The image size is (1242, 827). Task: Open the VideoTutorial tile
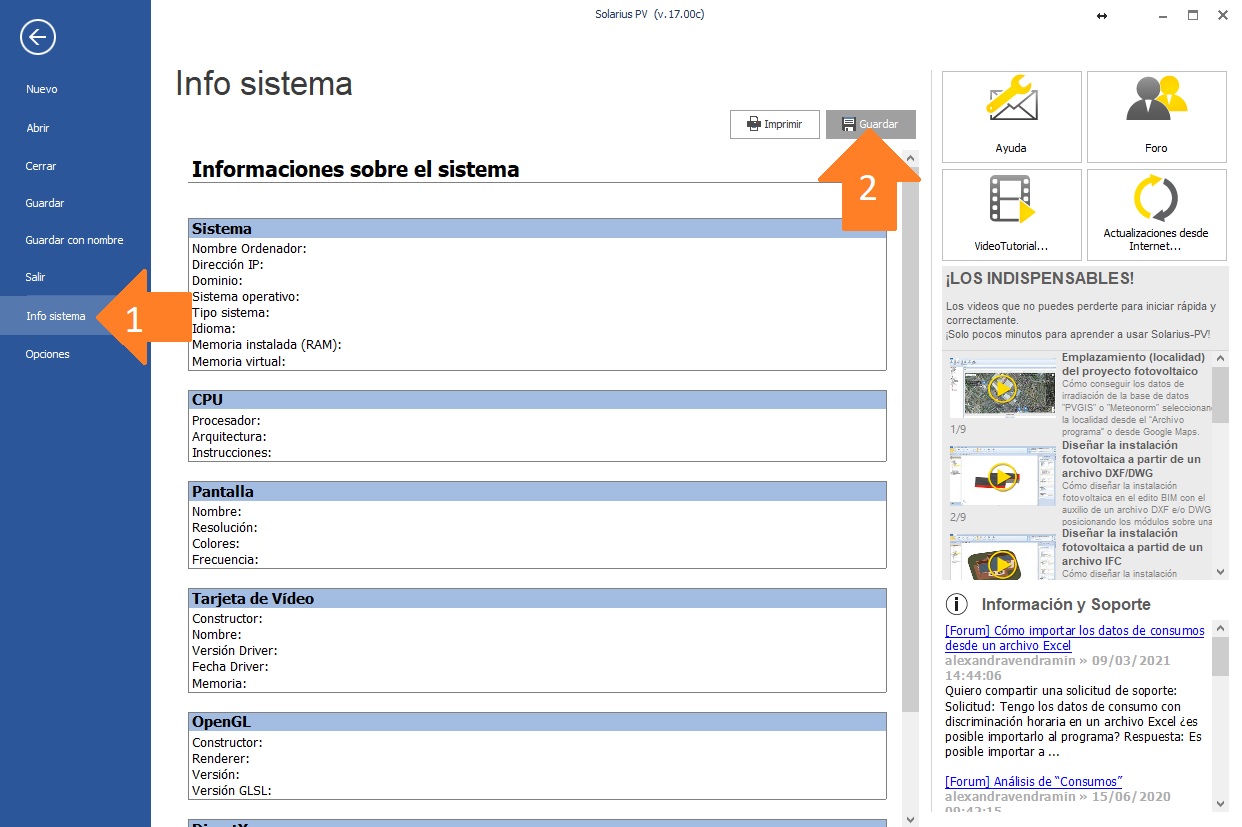(x=1012, y=214)
